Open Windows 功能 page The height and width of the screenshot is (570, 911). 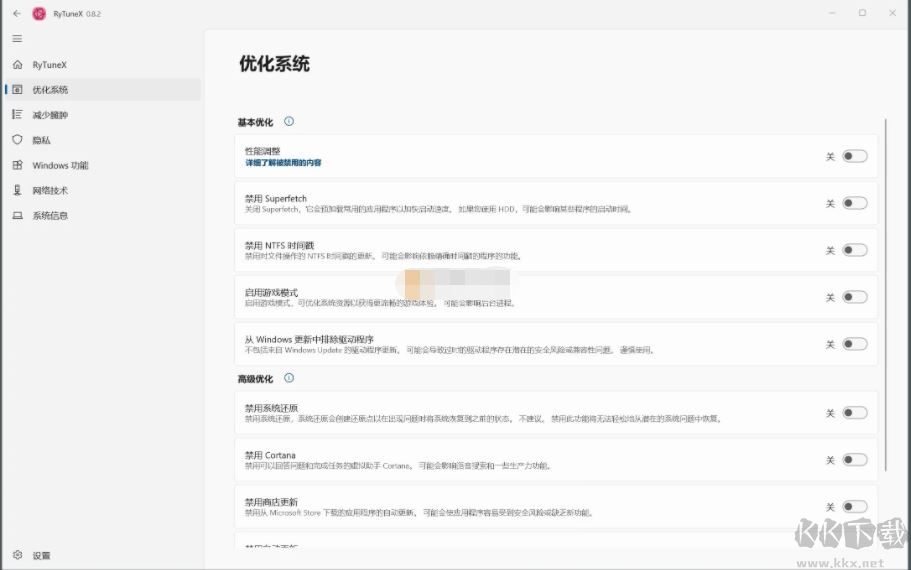click(103, 165)
